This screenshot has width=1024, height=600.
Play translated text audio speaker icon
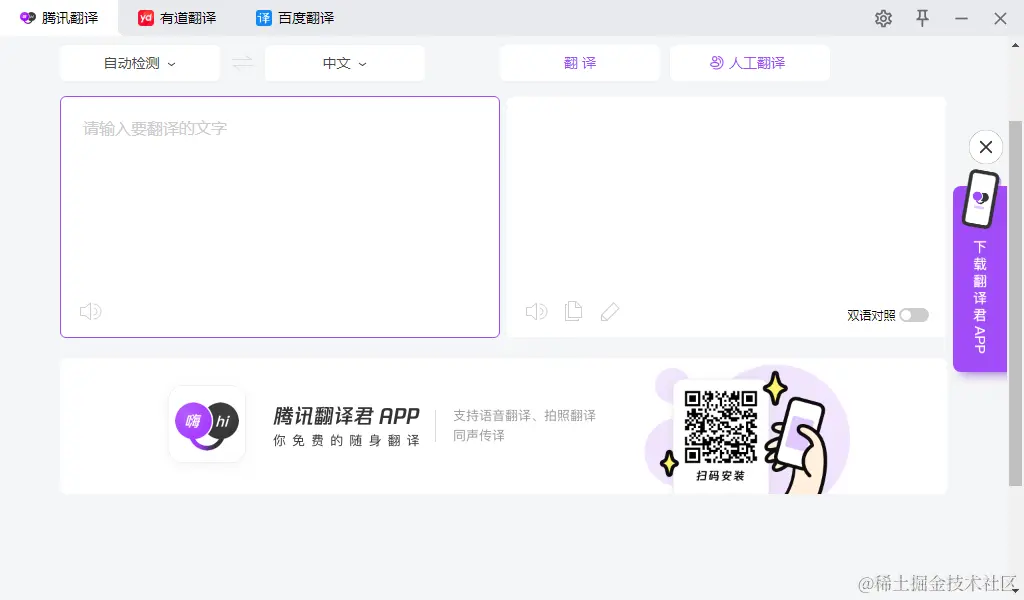536,311
